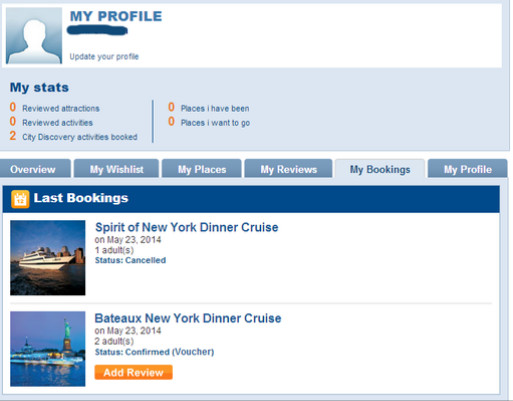The width and height of the screenshot is (513, 401).
Task: Click the Add Review button
Action: 133,372
